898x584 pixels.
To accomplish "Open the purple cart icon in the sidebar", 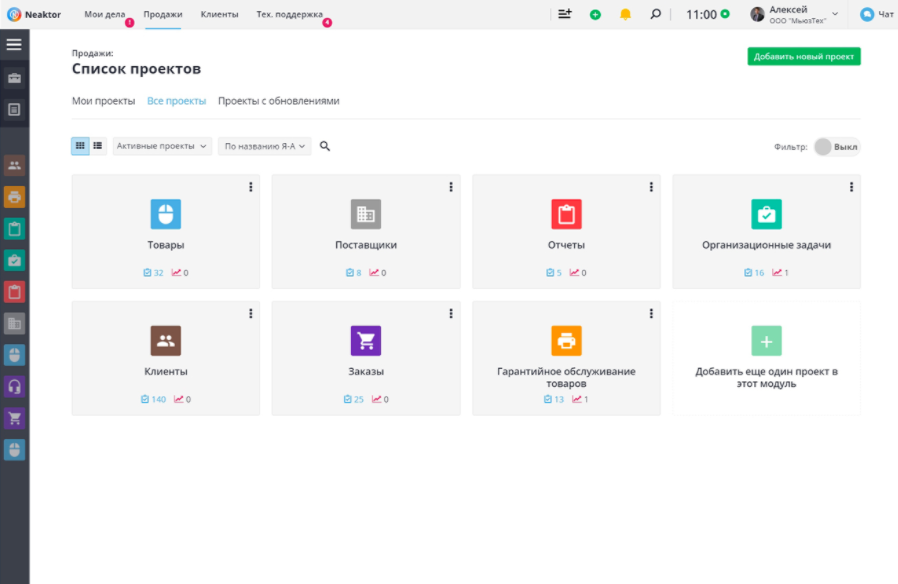I will point(14,418).
